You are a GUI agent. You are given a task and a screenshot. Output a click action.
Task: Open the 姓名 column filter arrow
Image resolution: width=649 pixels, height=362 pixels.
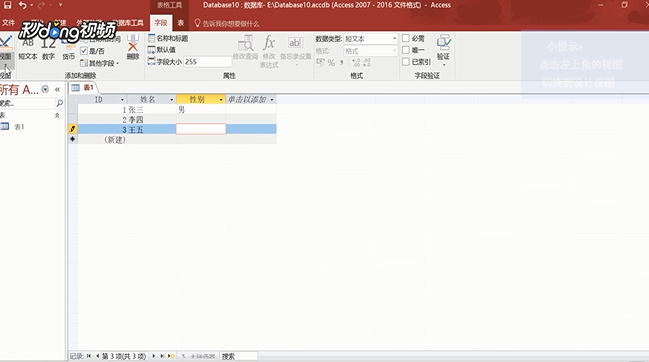click(x=171, y=100)
